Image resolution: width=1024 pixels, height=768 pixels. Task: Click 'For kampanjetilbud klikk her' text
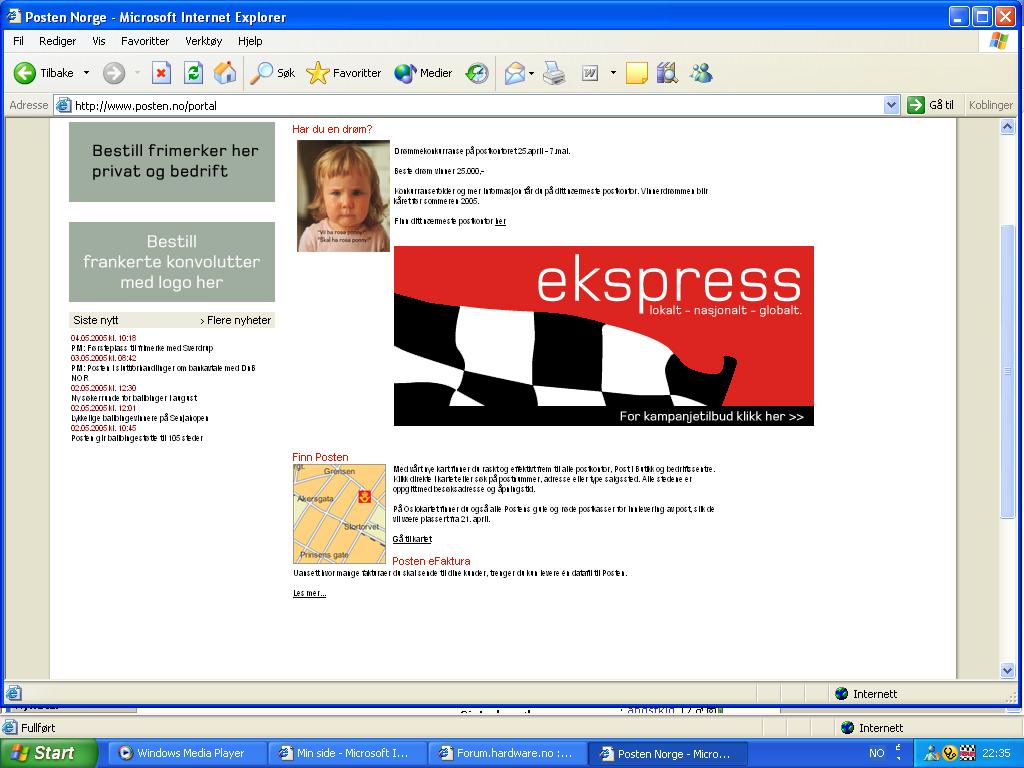coord(711,416)
